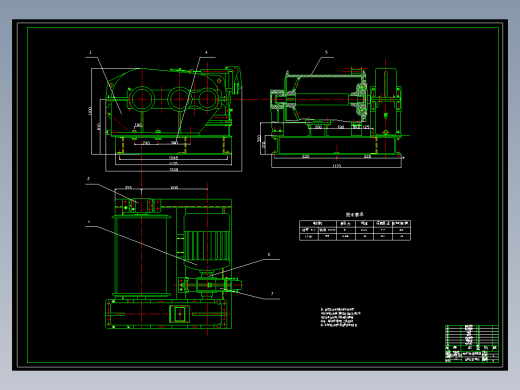Click the technical parameters table
The height and width of the screenshot is (390, 520).
tap(355, 230)
